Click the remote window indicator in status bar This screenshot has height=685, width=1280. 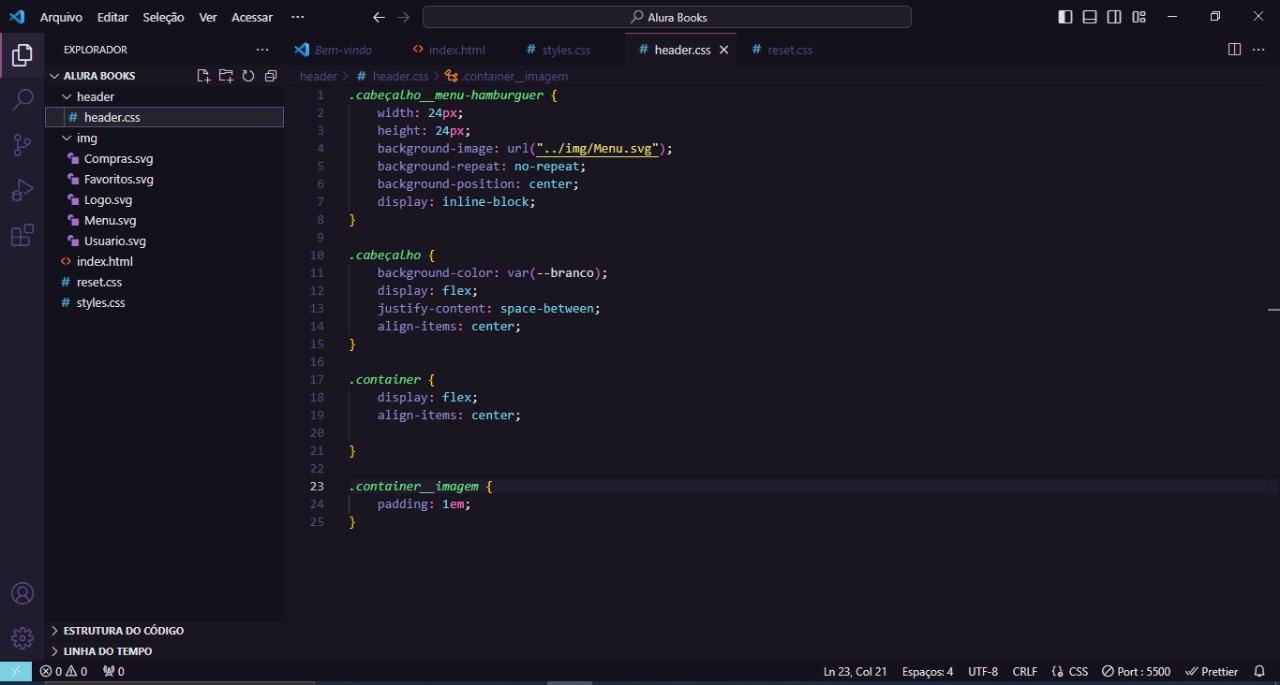click(x=16, y=672)
